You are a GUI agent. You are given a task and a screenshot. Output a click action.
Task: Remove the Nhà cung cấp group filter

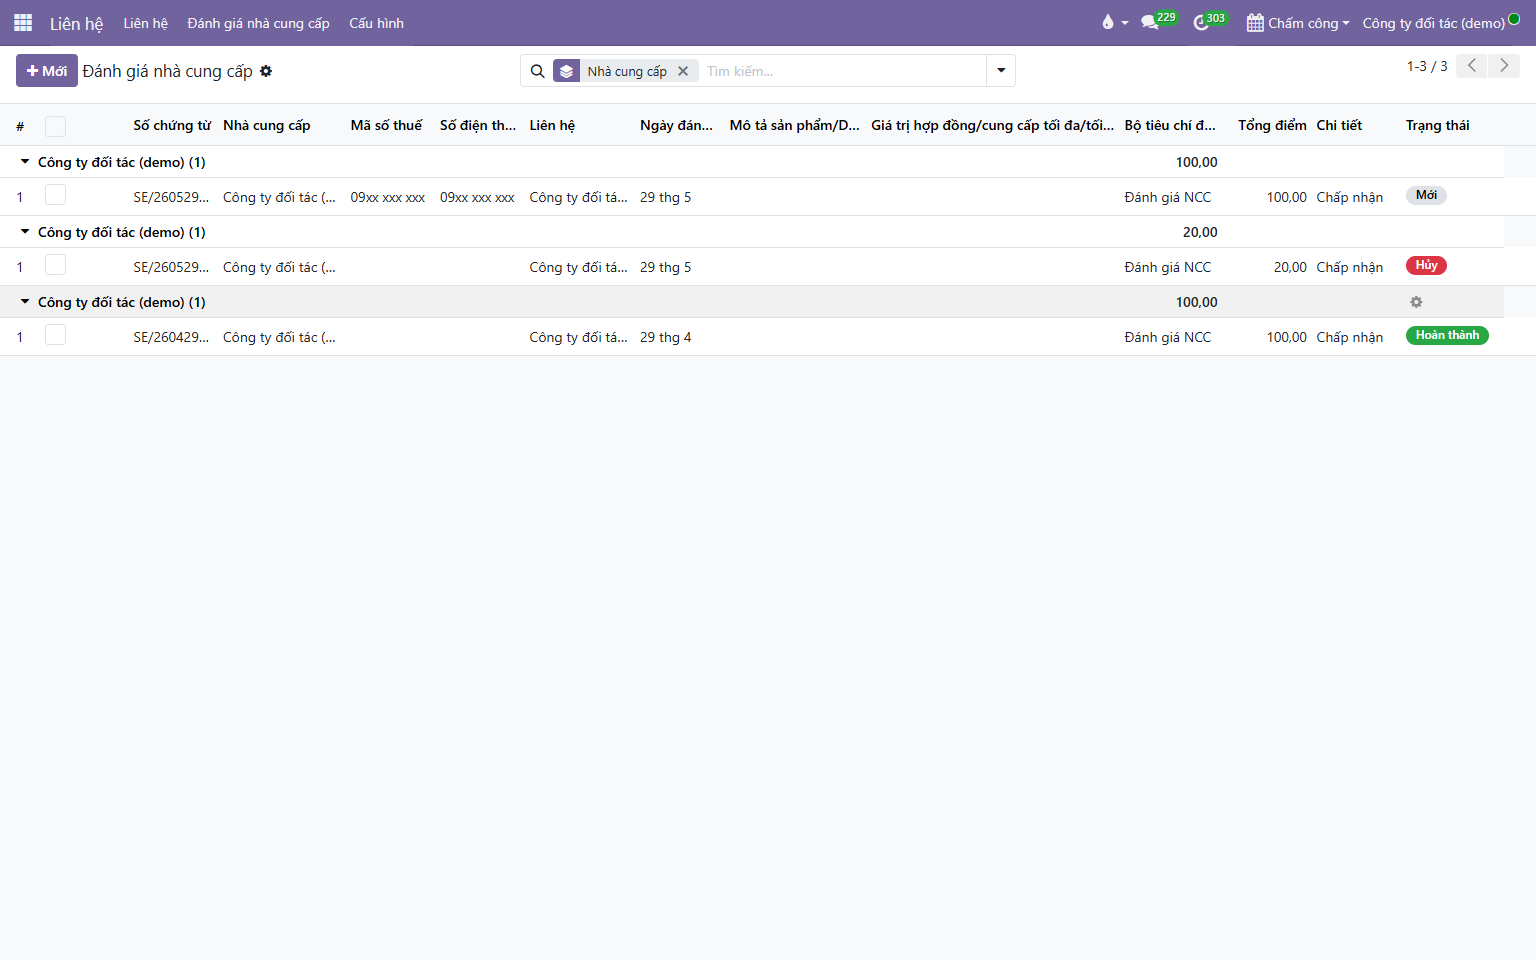click(683, 71)
